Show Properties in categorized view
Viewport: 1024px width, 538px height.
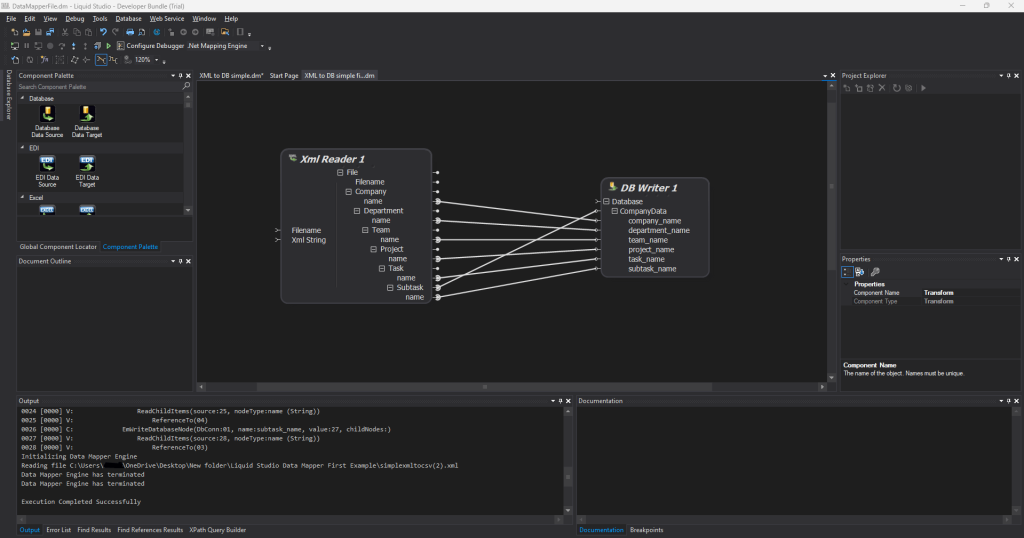pos(847,271)
